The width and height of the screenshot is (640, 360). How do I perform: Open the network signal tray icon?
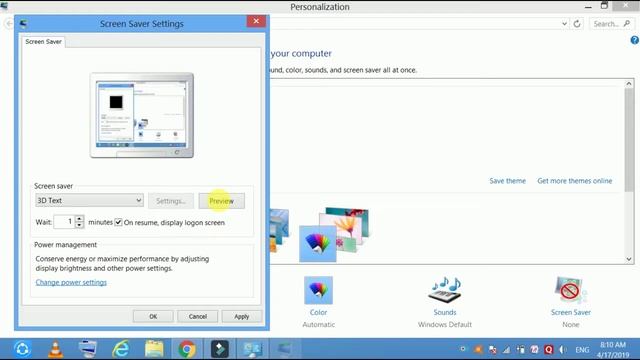507,350
